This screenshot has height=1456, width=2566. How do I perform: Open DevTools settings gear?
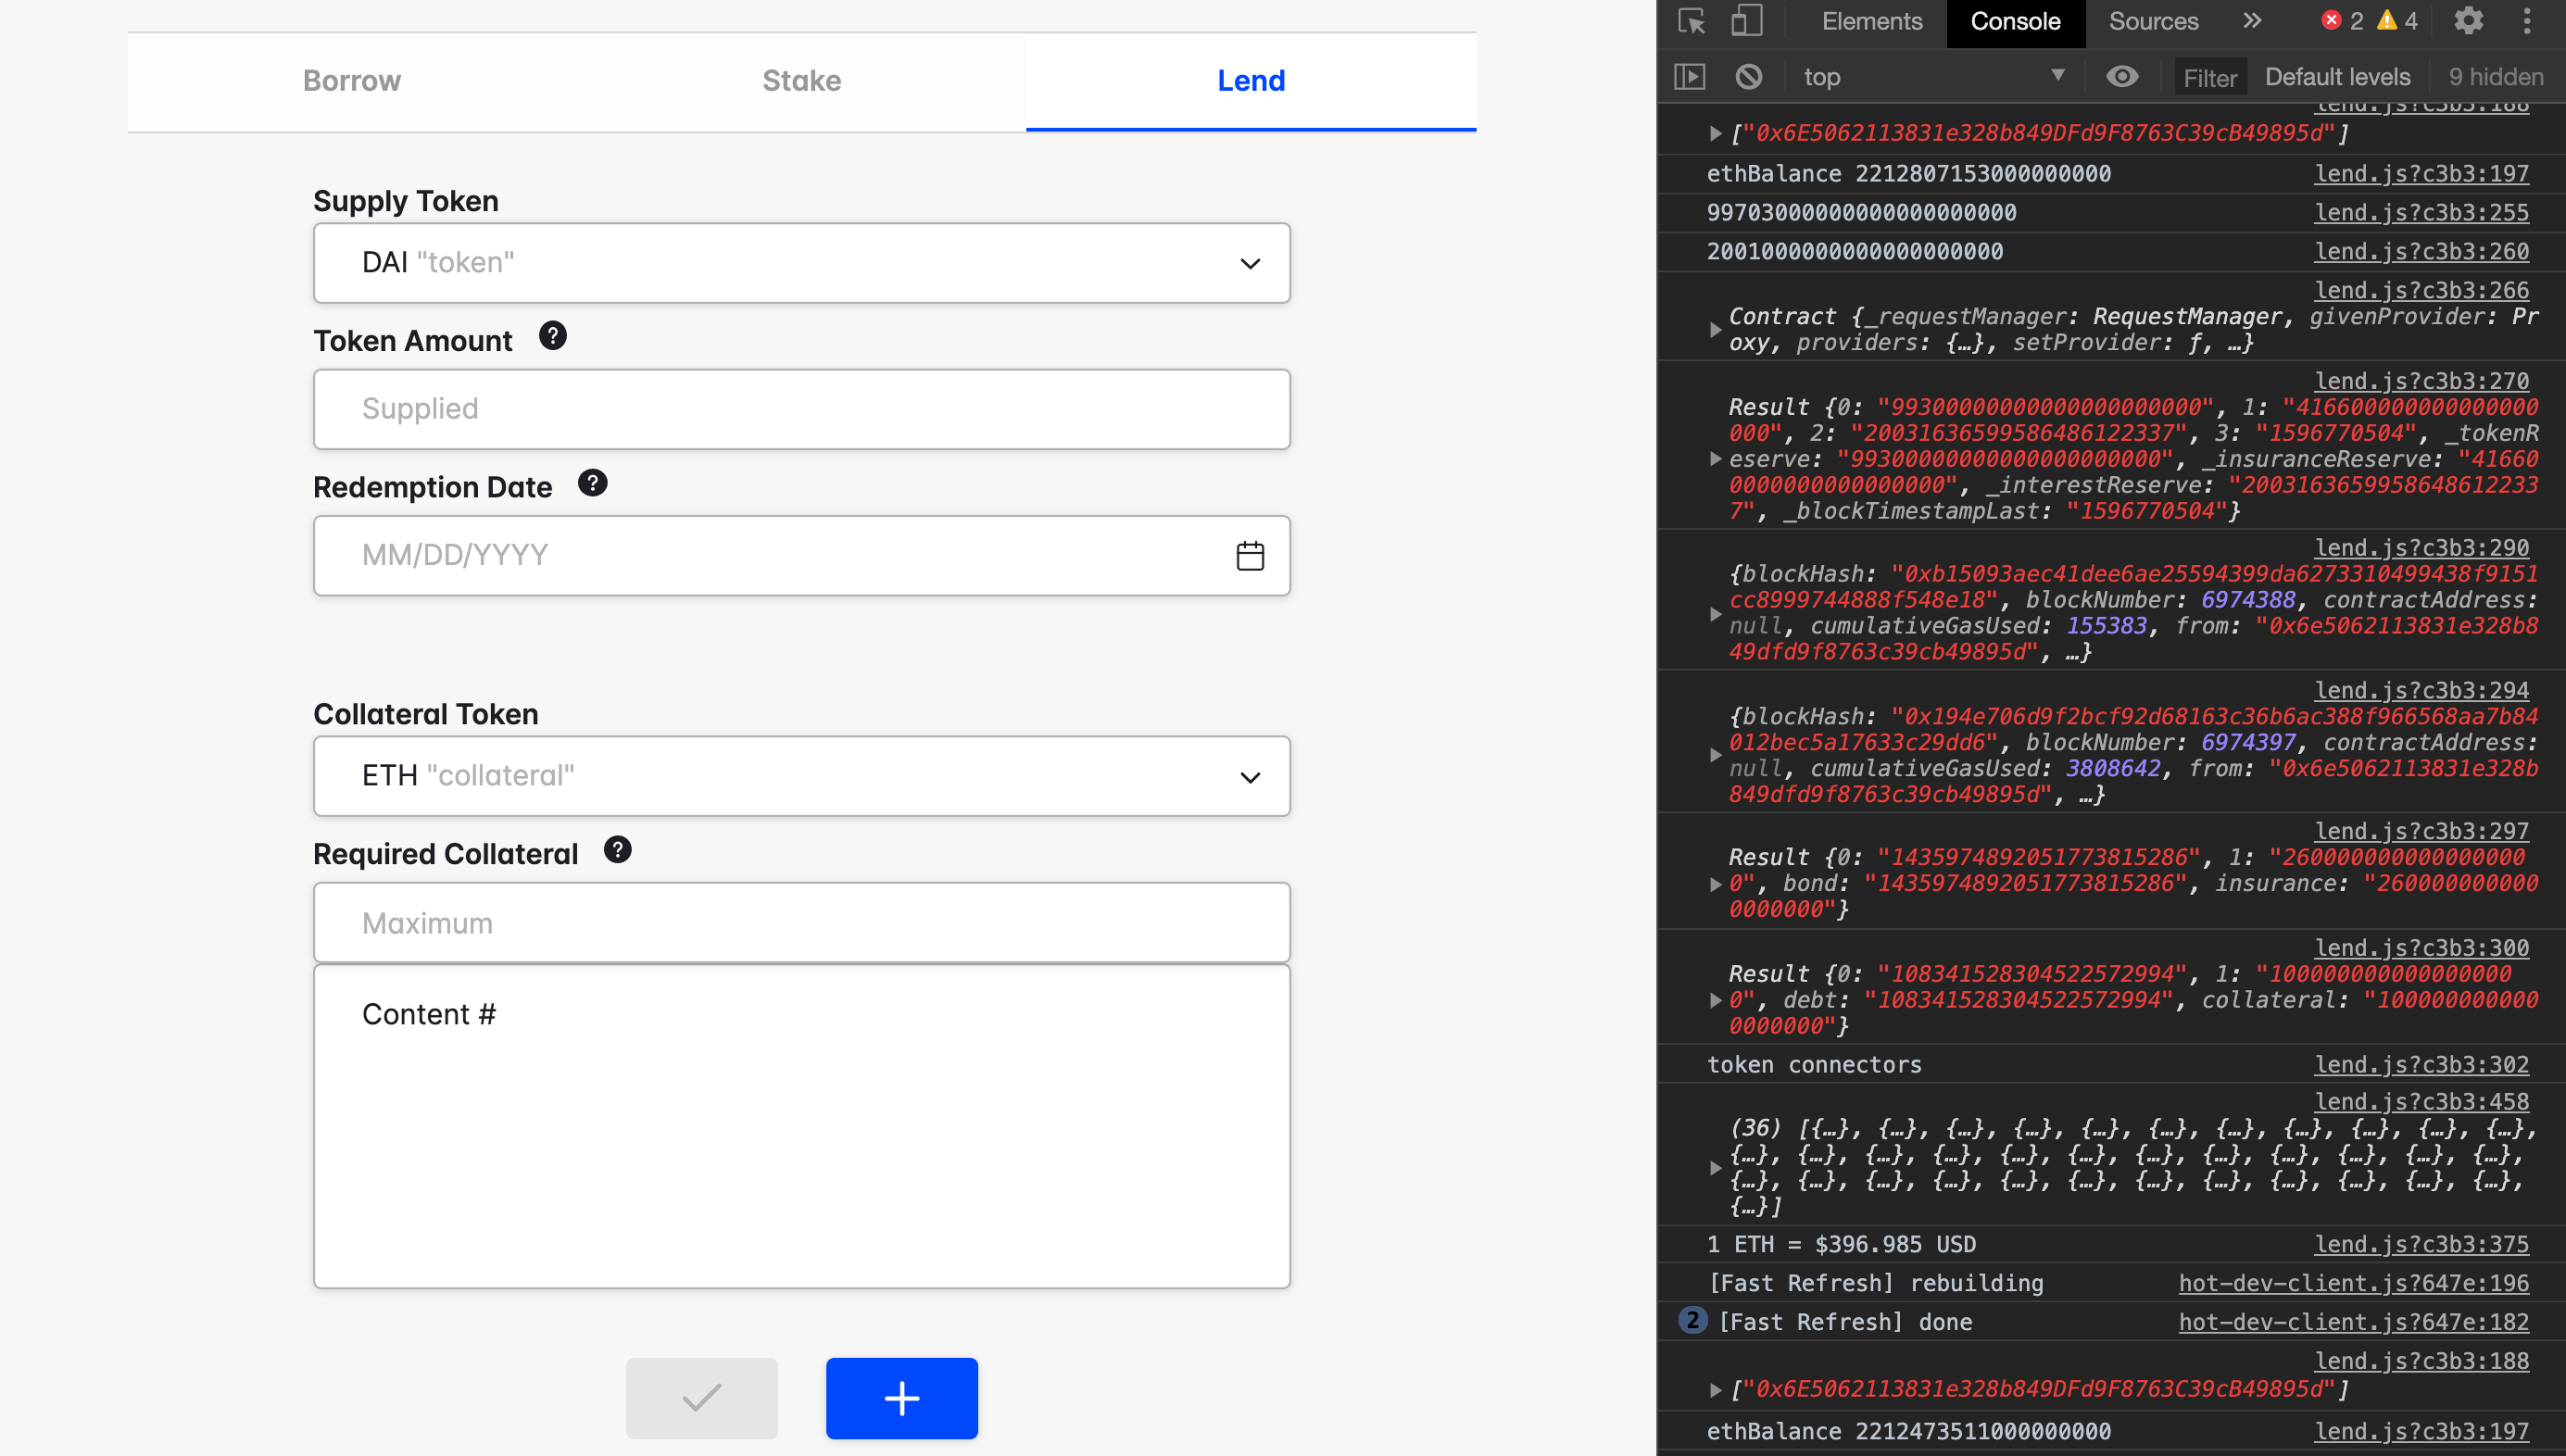(x=2468, y=21)
